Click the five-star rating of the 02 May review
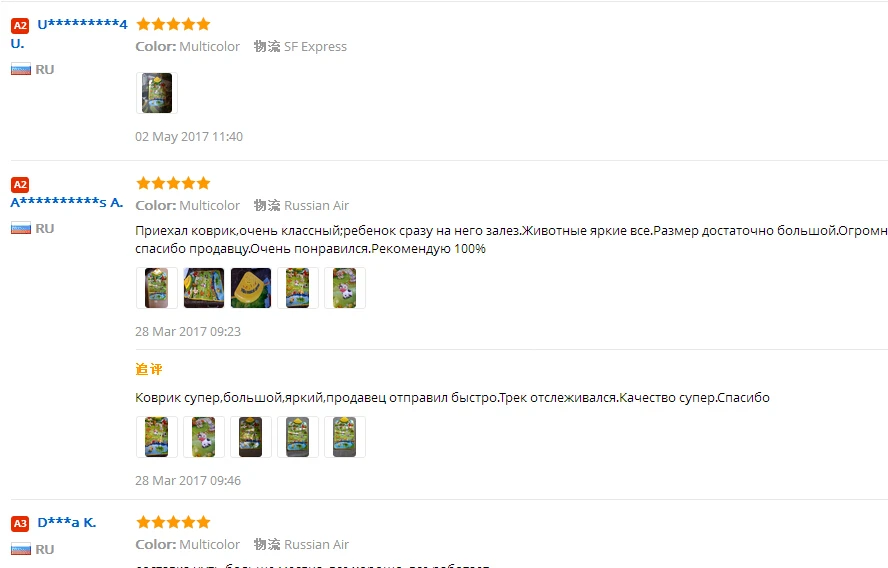Viewport: 888px width, 568px height. point(173,24)
